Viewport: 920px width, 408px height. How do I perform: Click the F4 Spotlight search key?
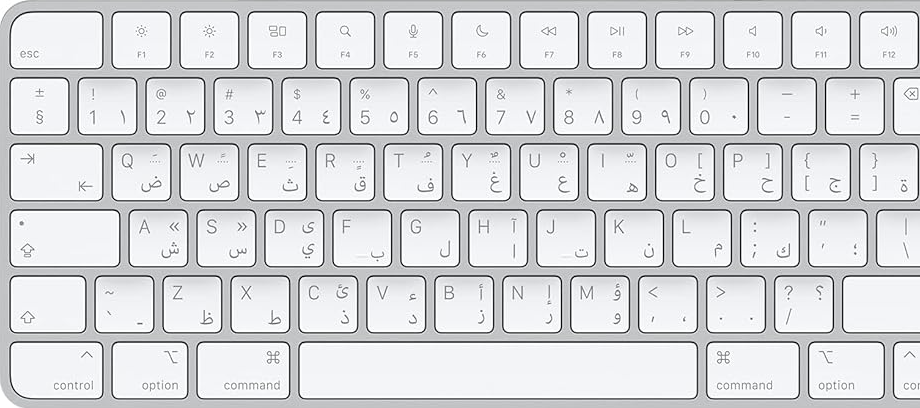pos(345,40)
